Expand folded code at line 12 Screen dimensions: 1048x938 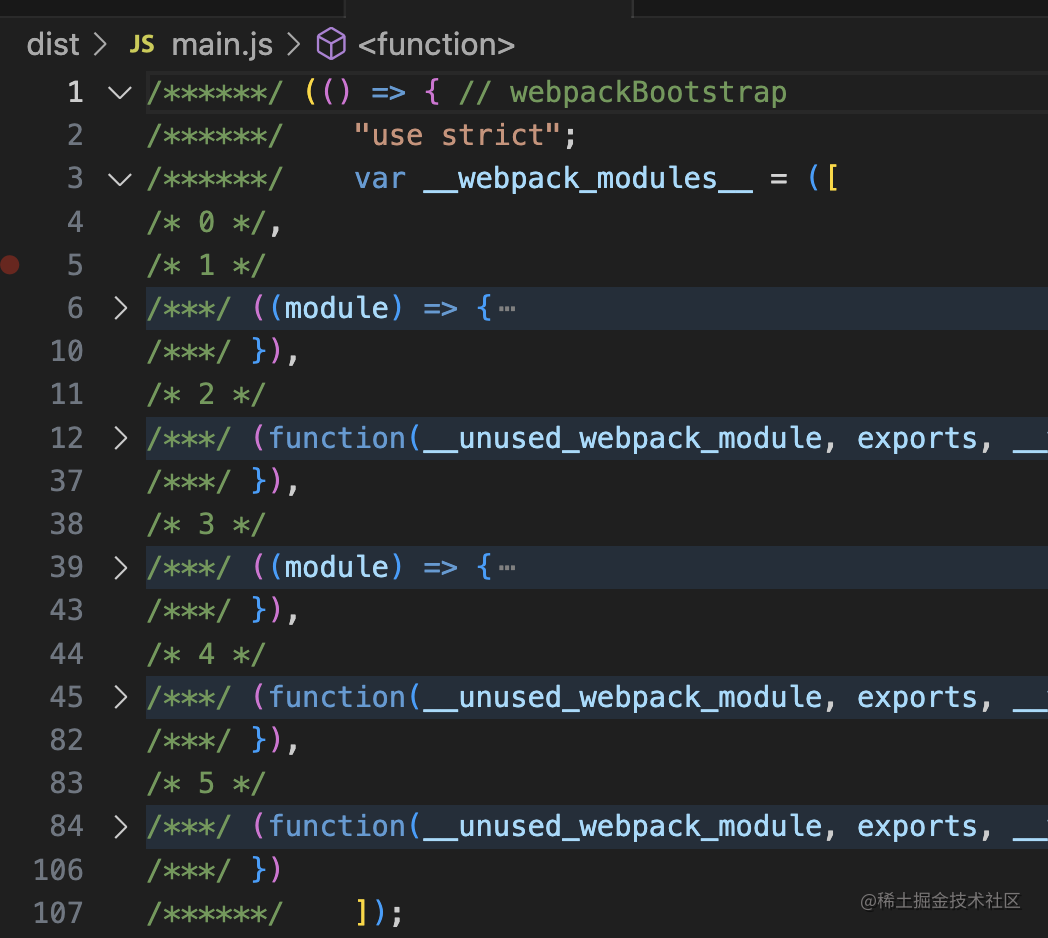pyautogui.click(x=120, y=438)
